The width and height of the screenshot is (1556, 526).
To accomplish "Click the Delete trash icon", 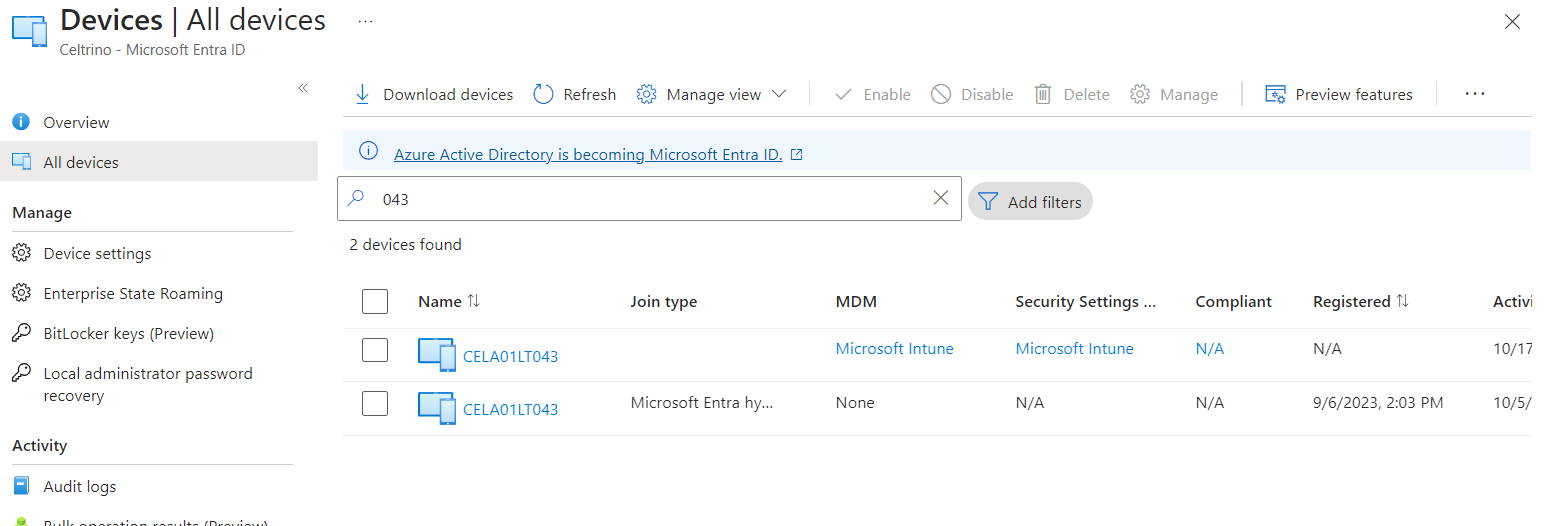I will (1043, 94).
